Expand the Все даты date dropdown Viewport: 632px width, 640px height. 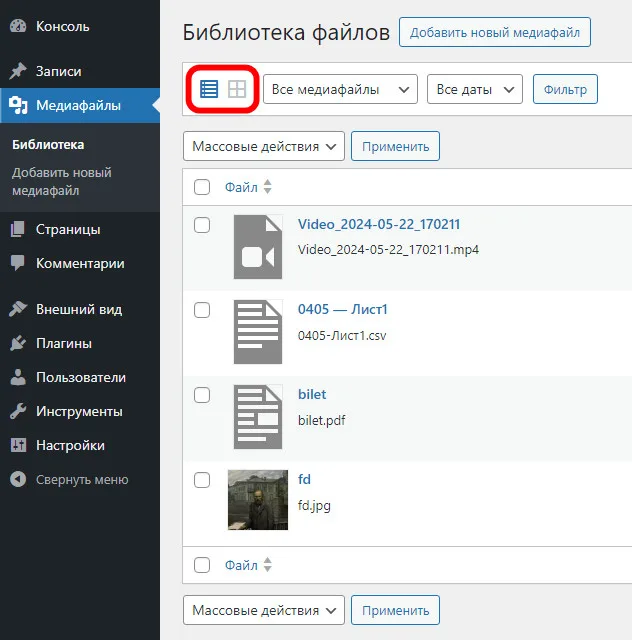pos(474,89)
